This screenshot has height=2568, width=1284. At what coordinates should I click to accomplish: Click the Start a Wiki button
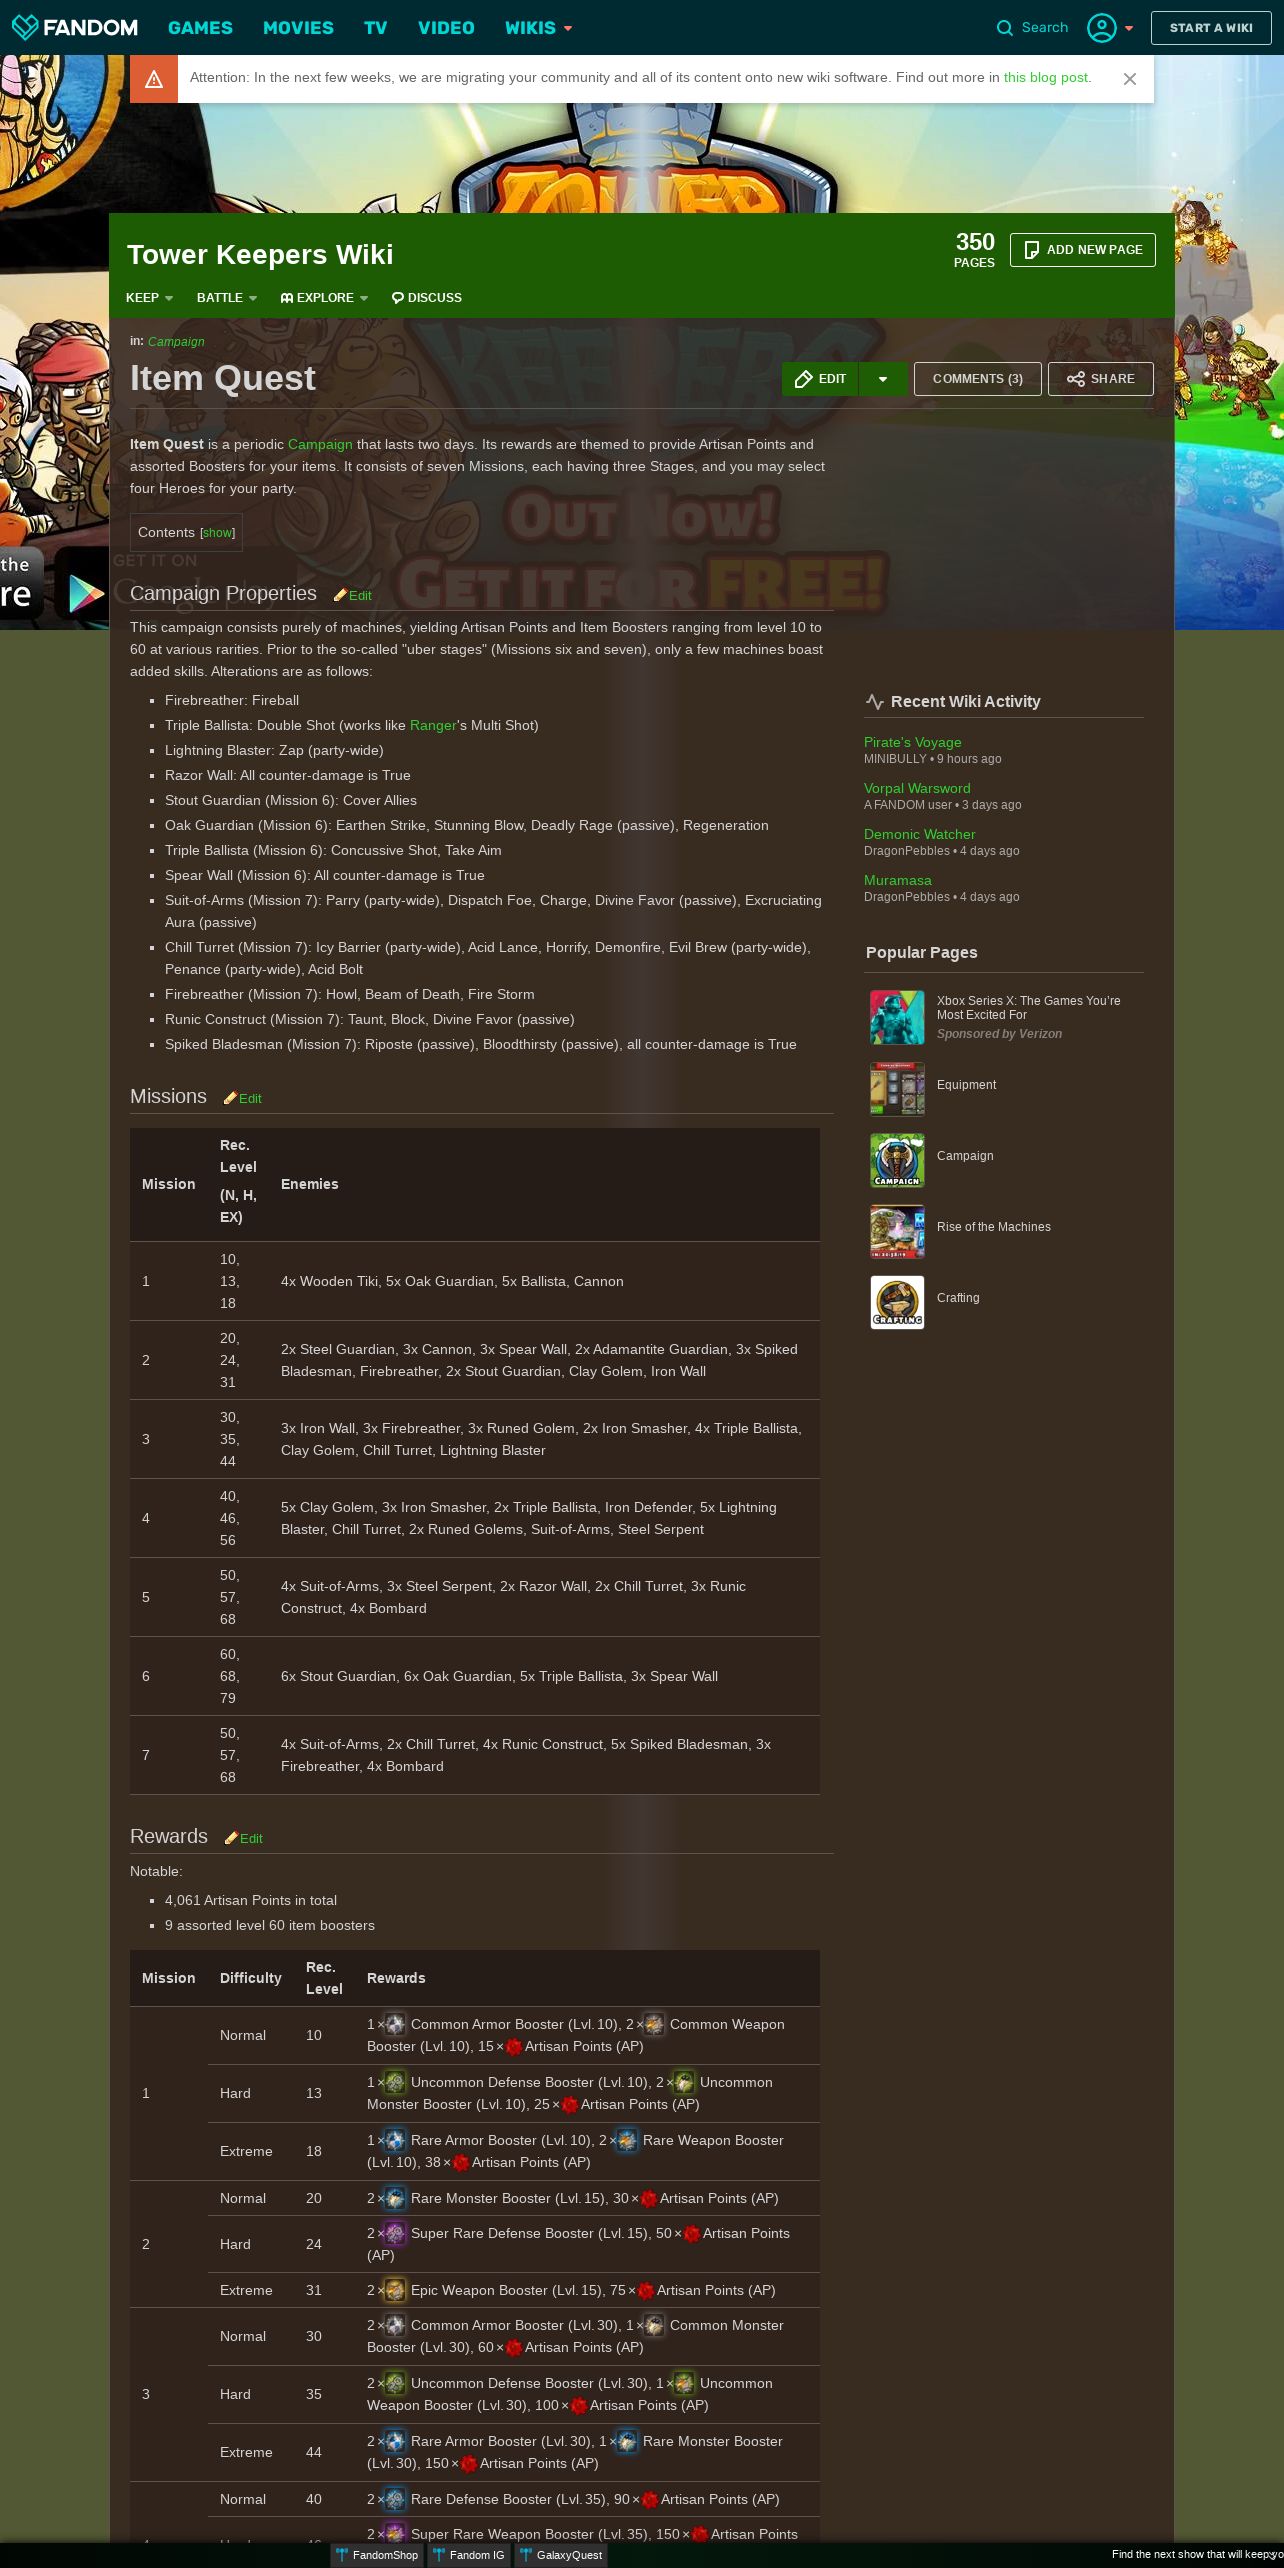pyautogui.click(x=1211, y=28)
